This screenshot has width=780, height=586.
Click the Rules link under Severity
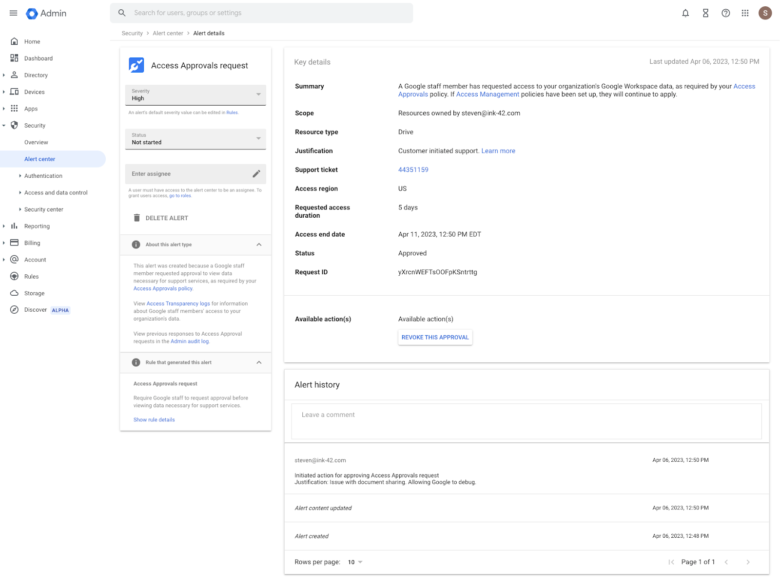tap(232, 112)
